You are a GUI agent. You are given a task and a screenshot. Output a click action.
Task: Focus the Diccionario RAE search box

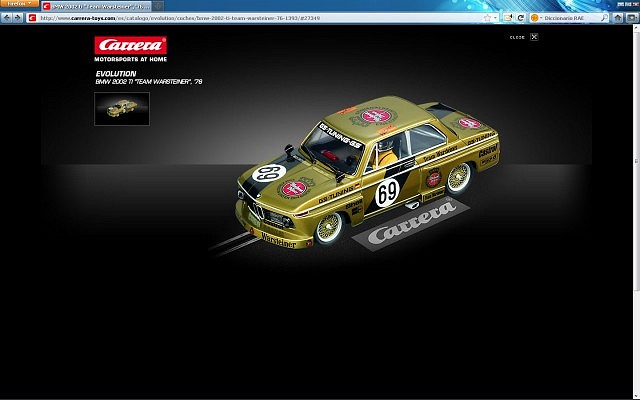click(571, 18)
